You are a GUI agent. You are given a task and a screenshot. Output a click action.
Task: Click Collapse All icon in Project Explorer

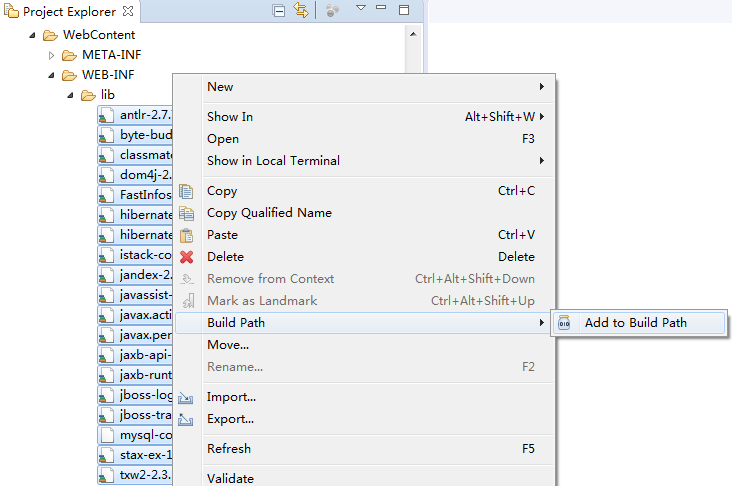point(279,11)
